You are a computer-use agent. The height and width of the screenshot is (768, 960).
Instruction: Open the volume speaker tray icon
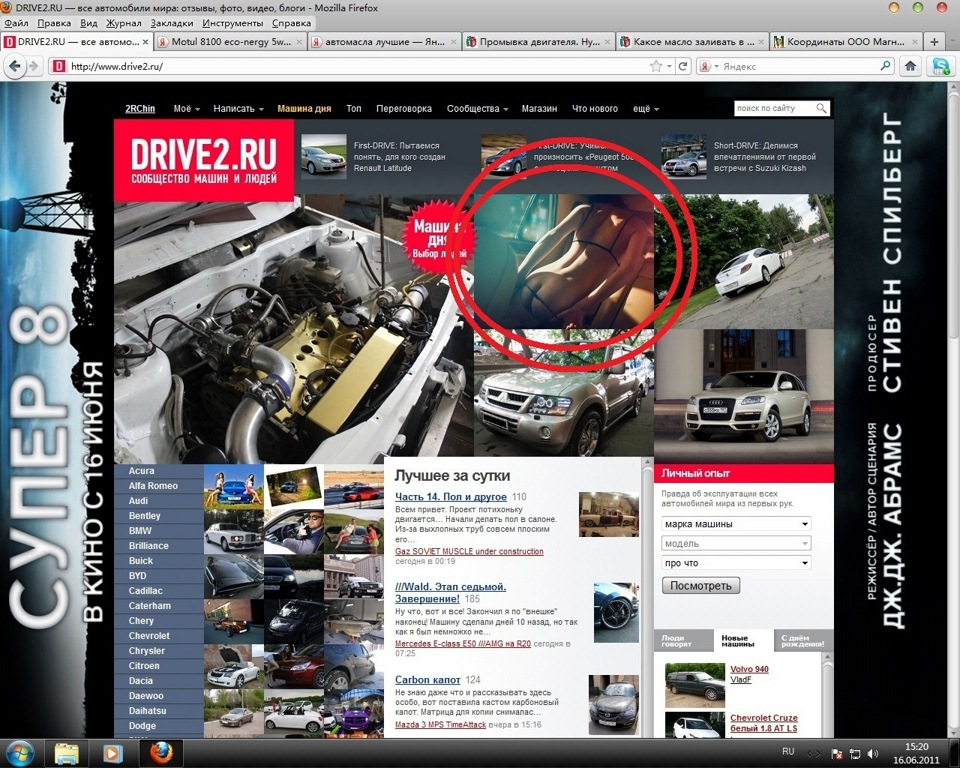coord(872,754)
